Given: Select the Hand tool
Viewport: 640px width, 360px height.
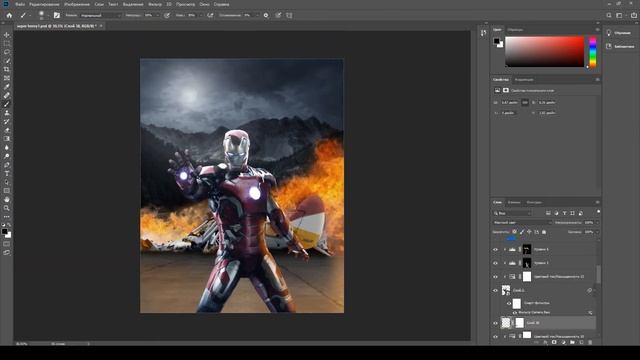Looking at the screenshot, I should (7, 200).
